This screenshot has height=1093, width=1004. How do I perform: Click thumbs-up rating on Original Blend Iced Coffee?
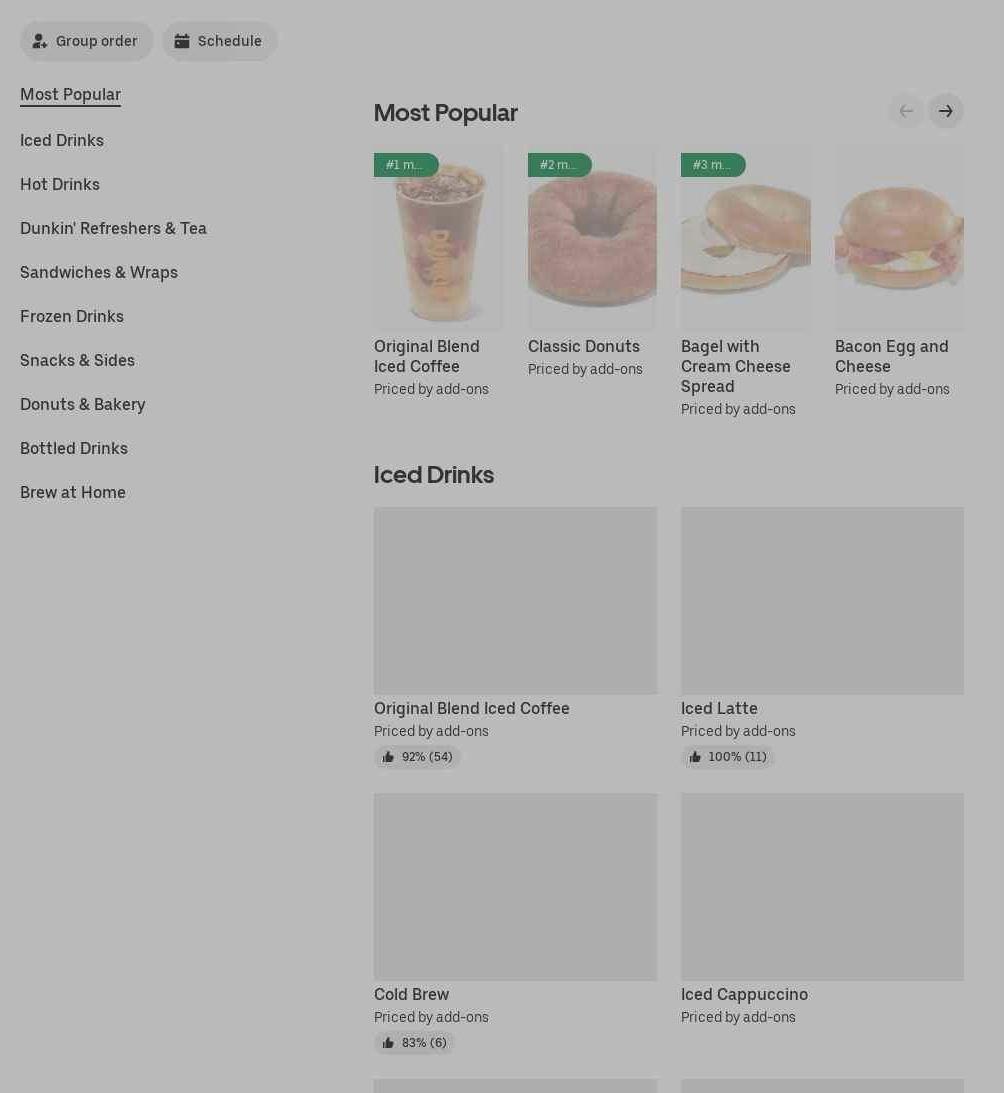coord(417,757)
